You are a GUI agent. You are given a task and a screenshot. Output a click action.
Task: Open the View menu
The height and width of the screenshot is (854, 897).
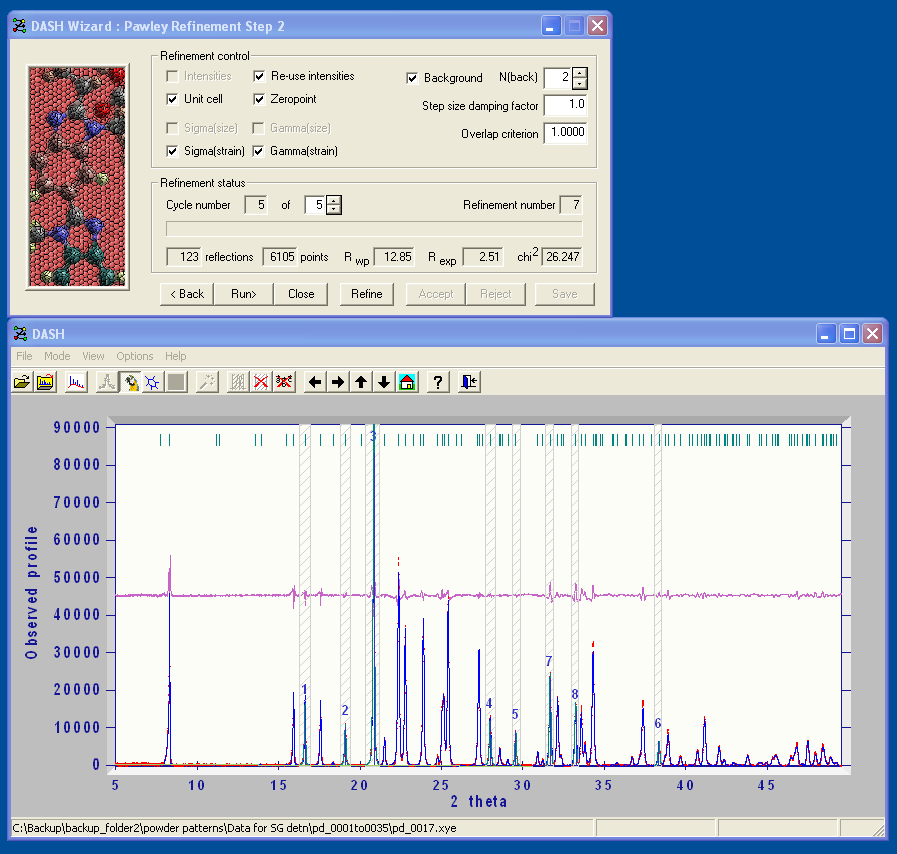(x=93, y=356)
